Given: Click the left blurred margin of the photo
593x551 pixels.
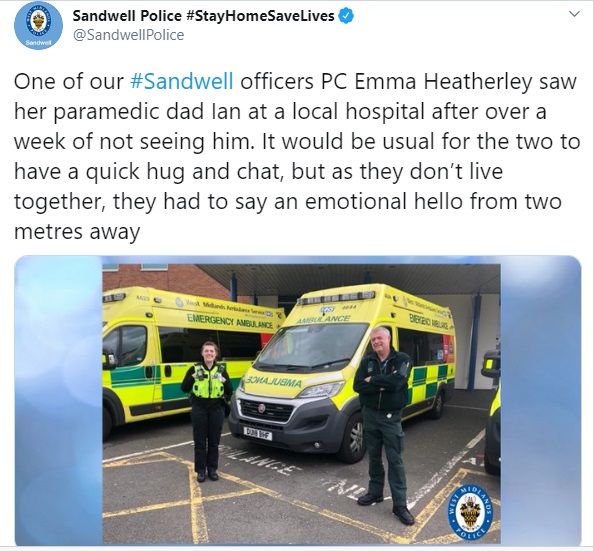Looking at the screenshot, I should (x=59, y=401).
